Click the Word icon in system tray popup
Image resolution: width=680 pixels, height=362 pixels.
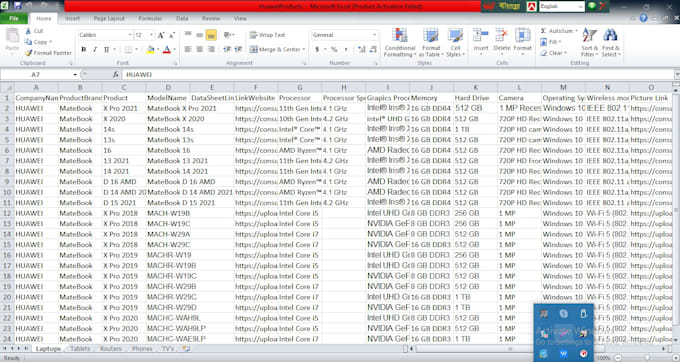pyautogui.click(x=563, y=354)
